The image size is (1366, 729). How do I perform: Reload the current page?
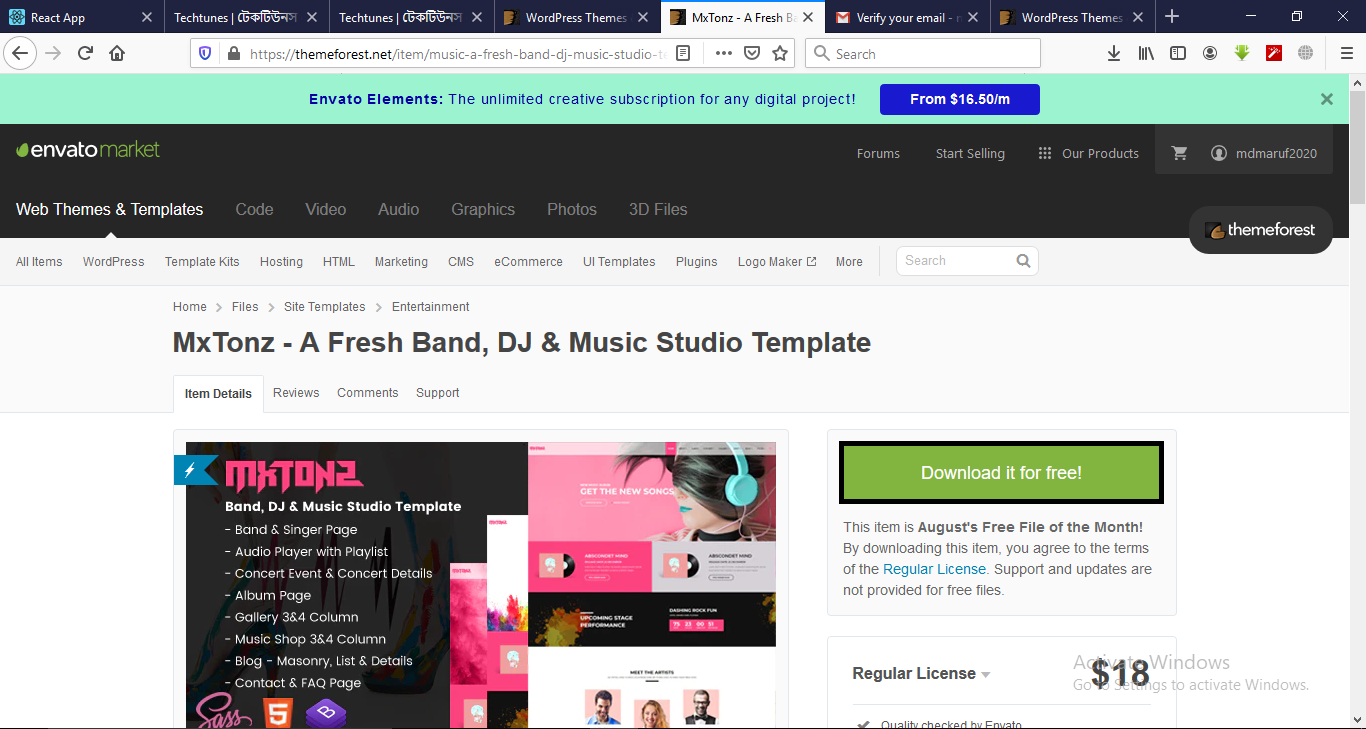coord(85,53)
